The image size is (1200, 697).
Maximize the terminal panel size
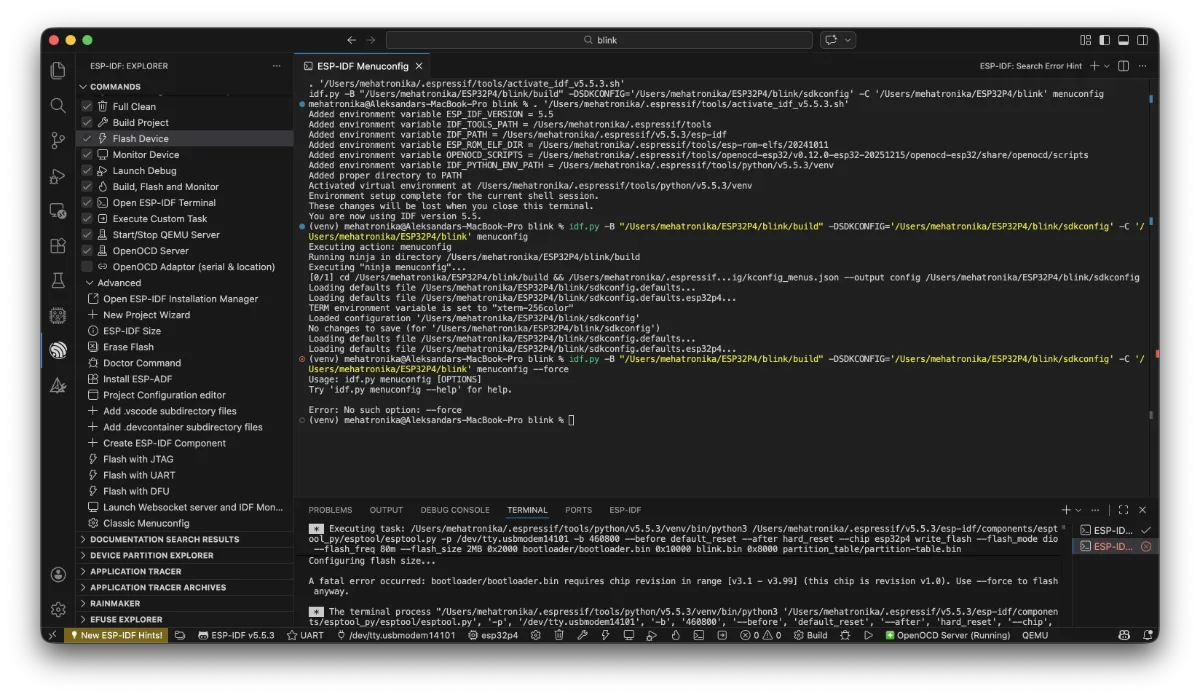coord(1123,510)
